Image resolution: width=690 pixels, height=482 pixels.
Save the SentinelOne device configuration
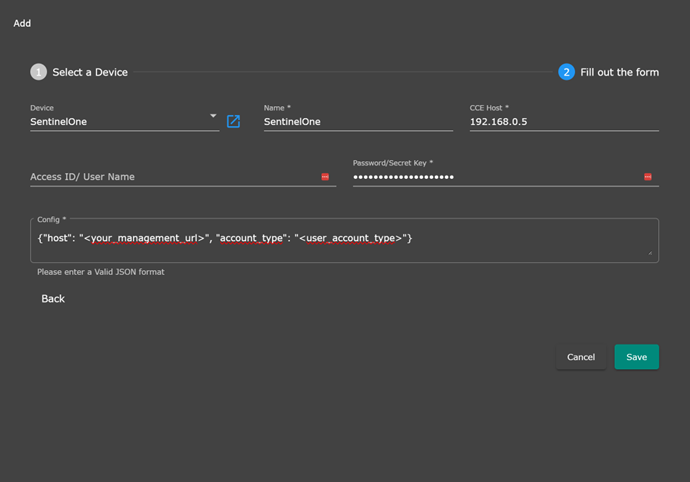coord(636,357)
